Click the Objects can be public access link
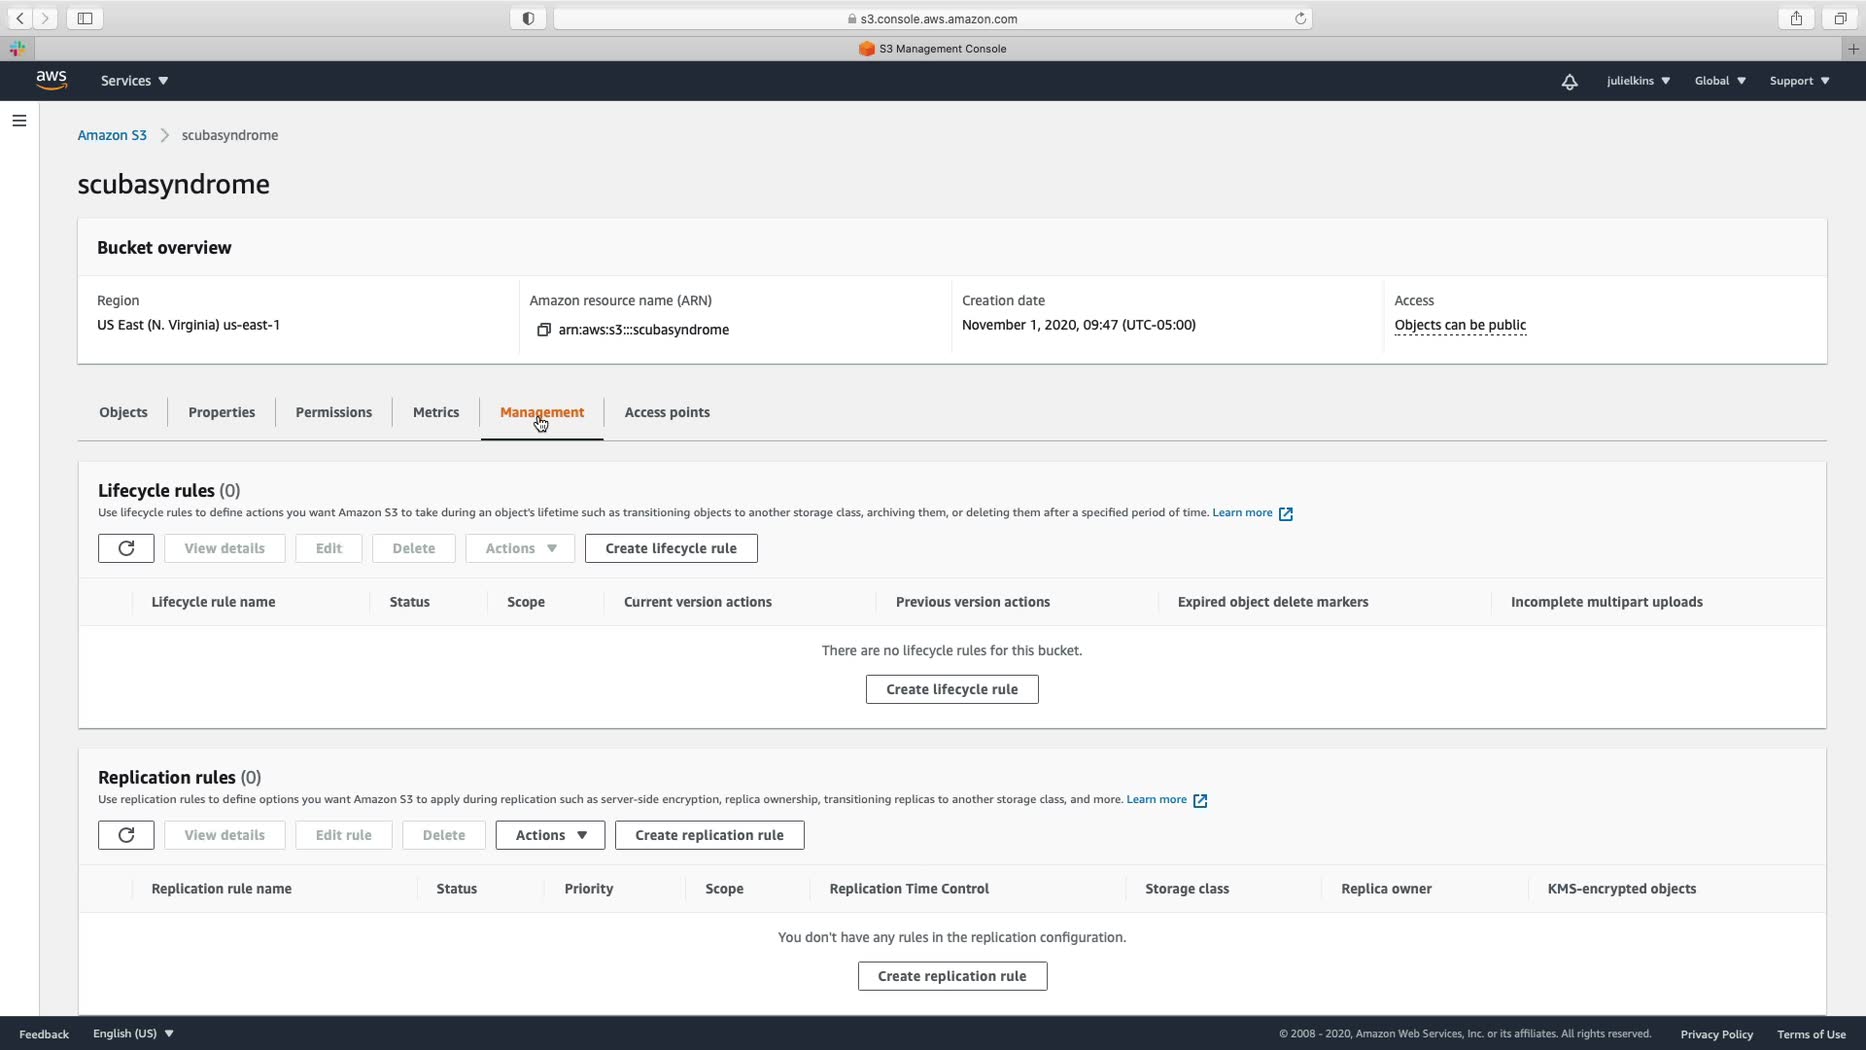This screenshot has height=1050, width=1866. pyautogui.click(x=1460, y=325)
